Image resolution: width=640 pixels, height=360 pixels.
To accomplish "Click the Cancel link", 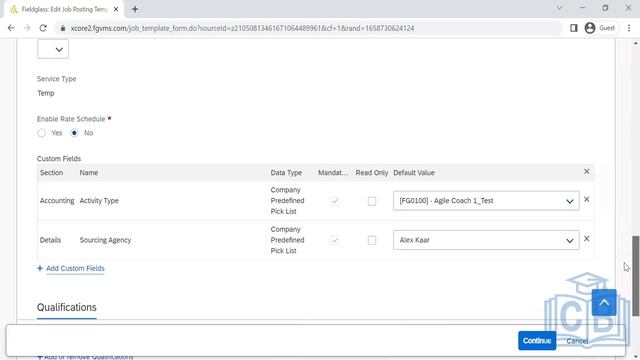I will (x=577, y=341).
